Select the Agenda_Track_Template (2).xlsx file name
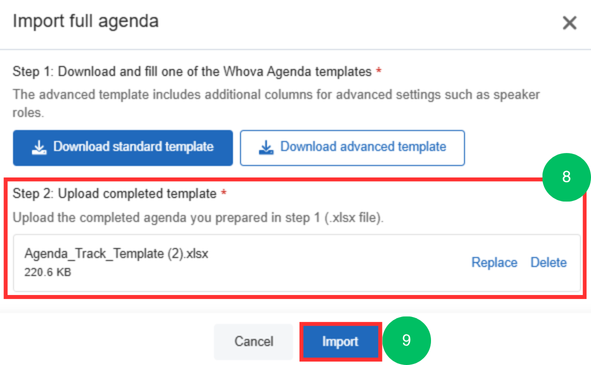 [x=116, y=253]
